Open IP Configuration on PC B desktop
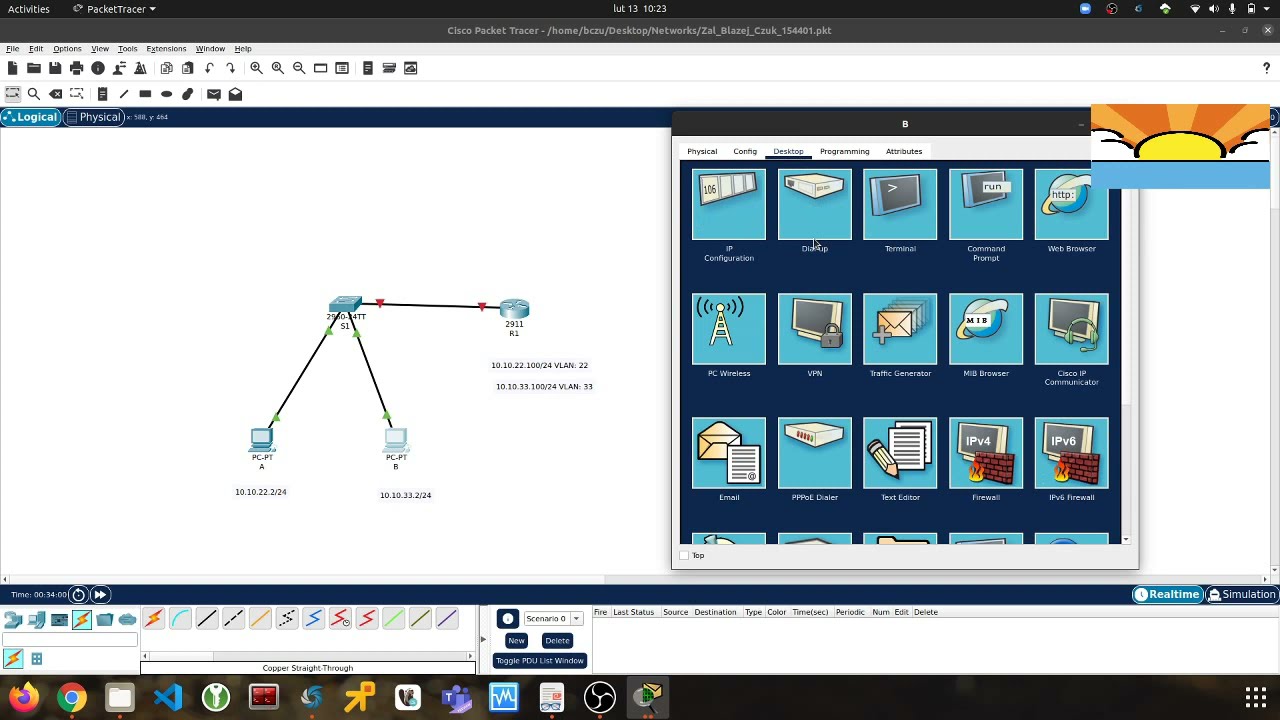This screenshot has height=720, width=1280. (729, 205)
